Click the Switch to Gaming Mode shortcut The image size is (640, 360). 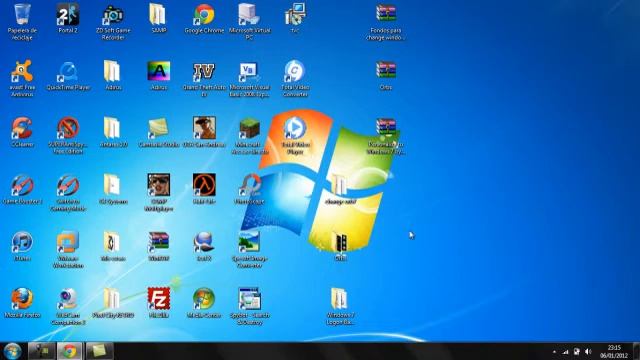pos(68,185)
